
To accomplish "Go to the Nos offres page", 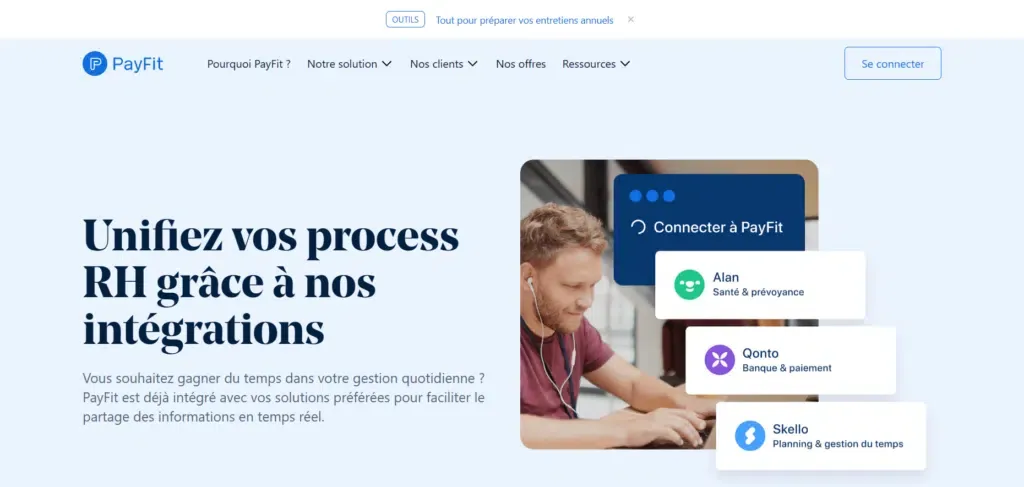I will 520,64.
